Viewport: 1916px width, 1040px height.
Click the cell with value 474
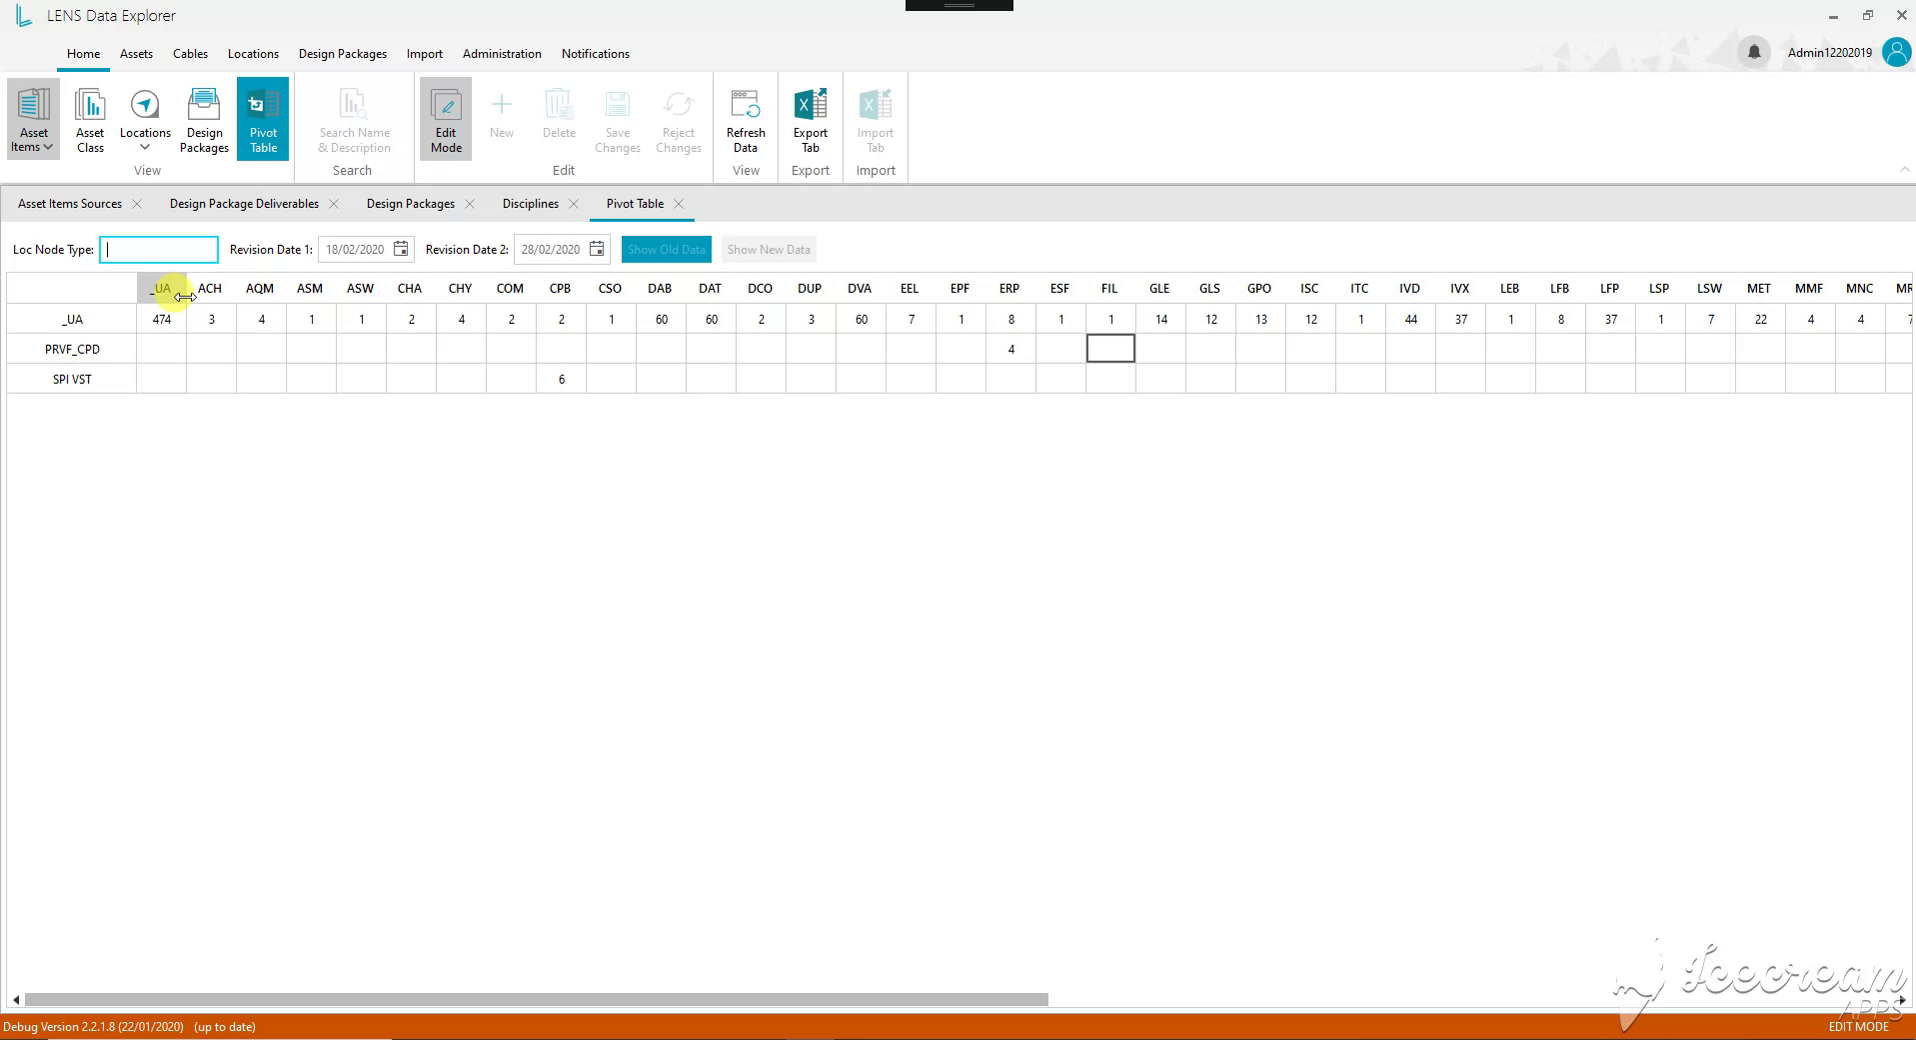tap(162, 320)
